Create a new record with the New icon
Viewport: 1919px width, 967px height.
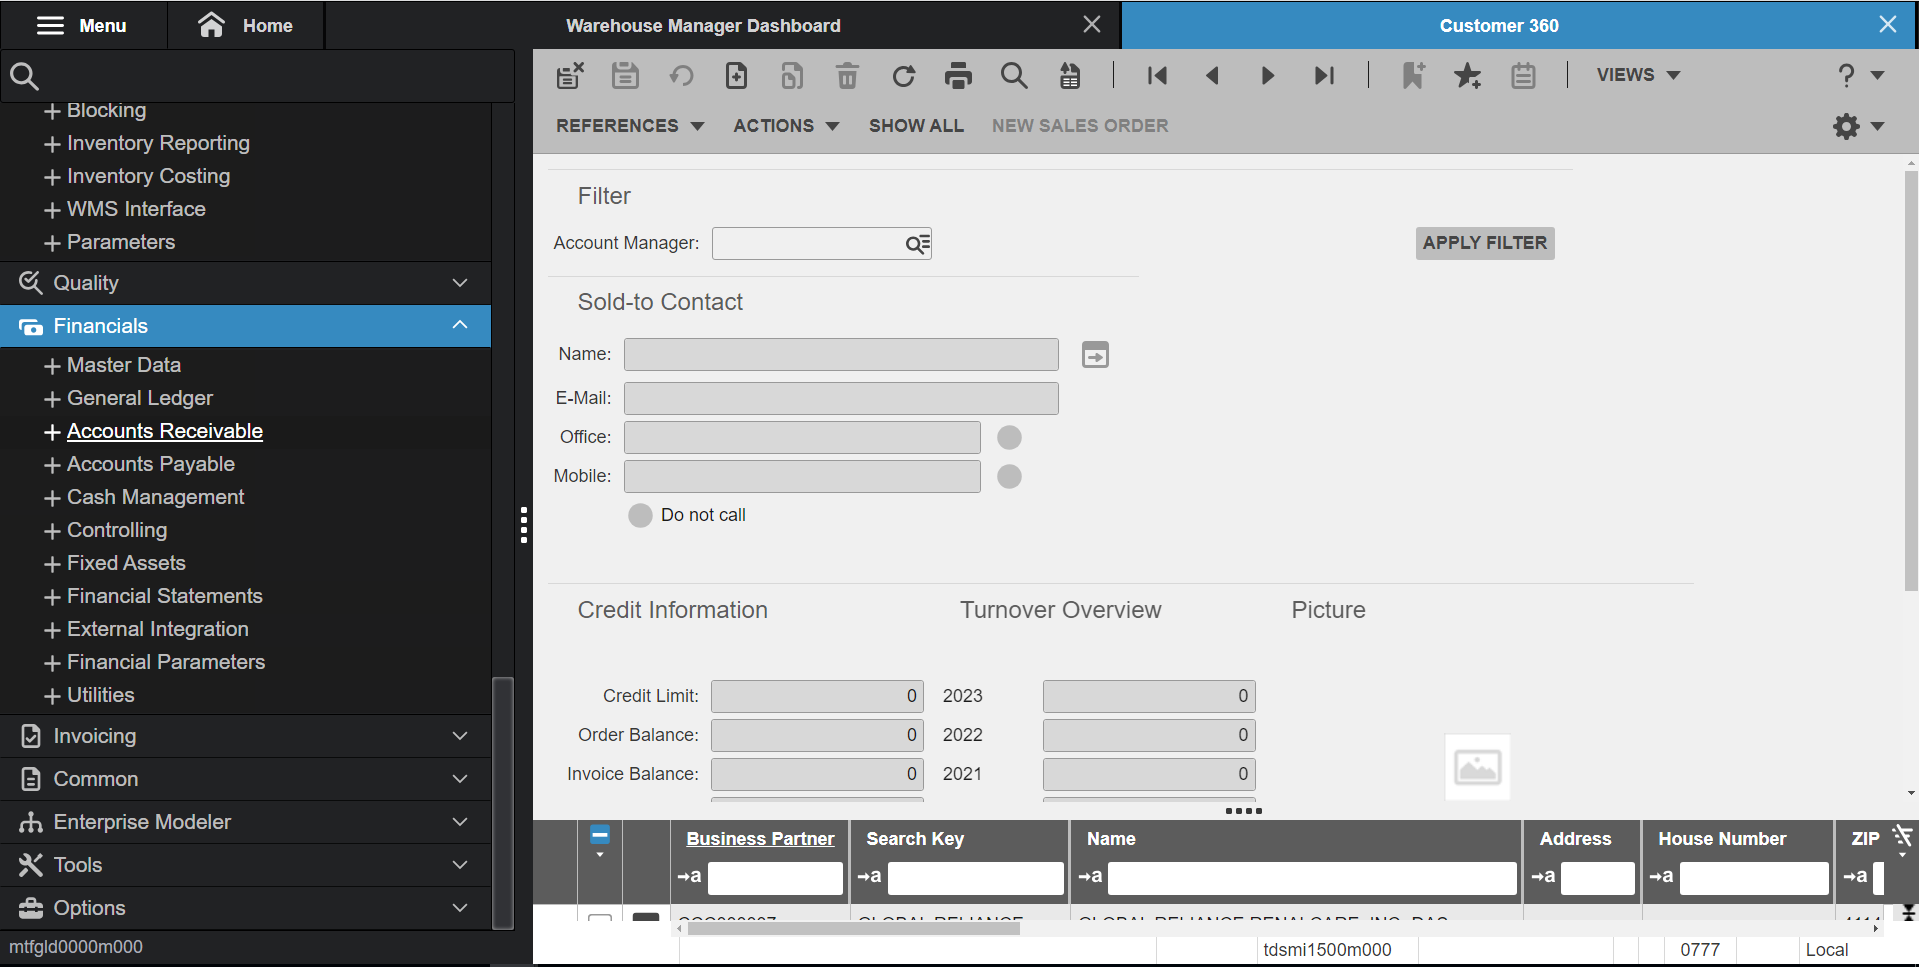click(736, 75)
